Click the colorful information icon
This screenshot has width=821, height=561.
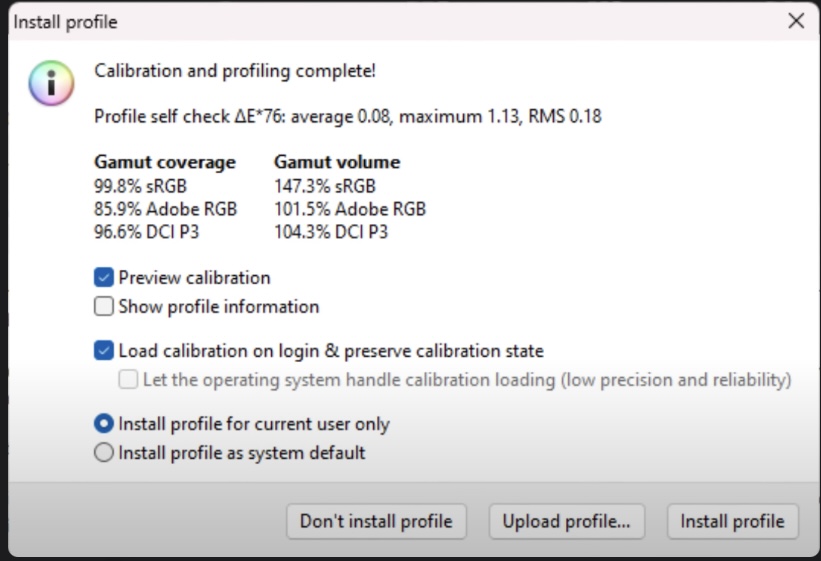51,82
